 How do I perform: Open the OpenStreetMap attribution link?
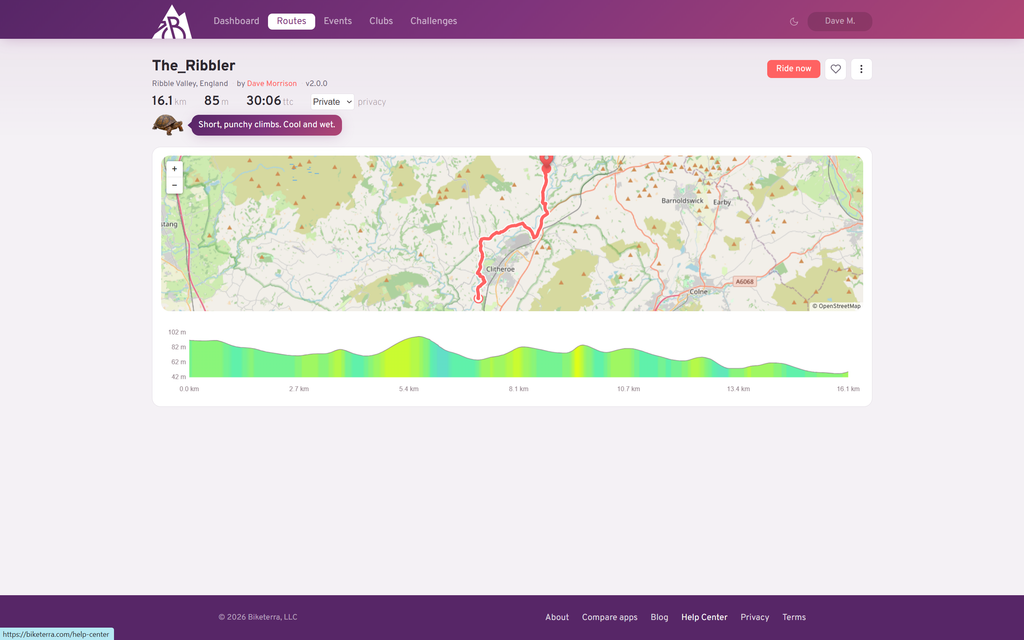(837, 306)
